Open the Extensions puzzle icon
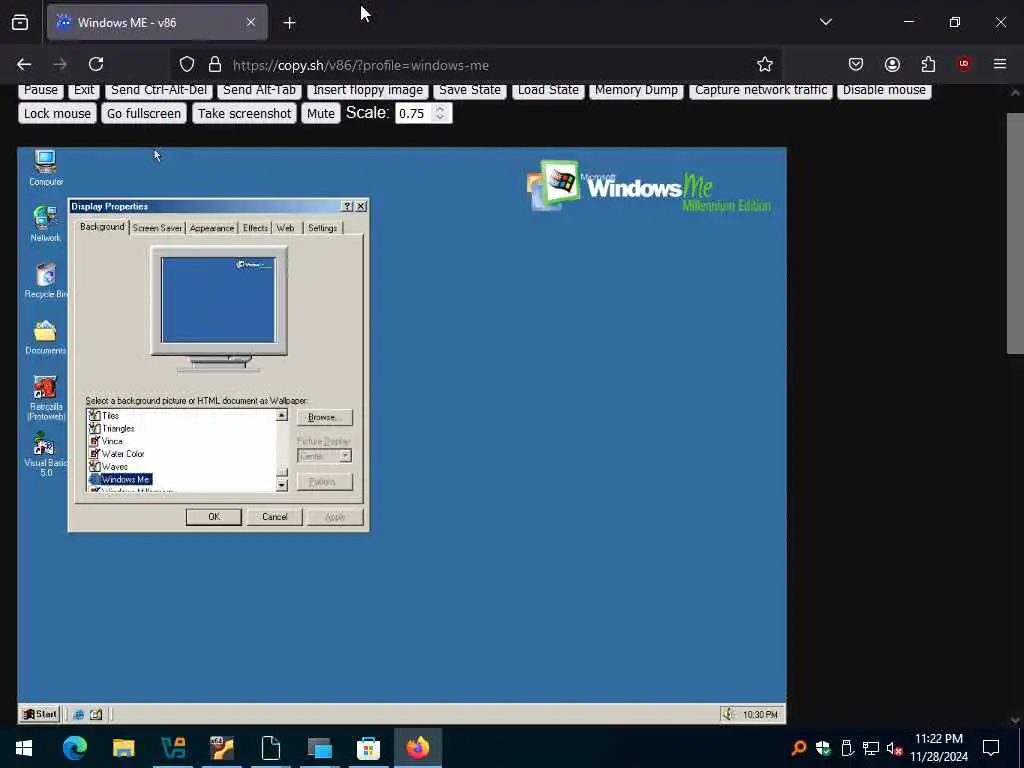1024x768 pixels. pyautogui.click(x=928, y=64)
